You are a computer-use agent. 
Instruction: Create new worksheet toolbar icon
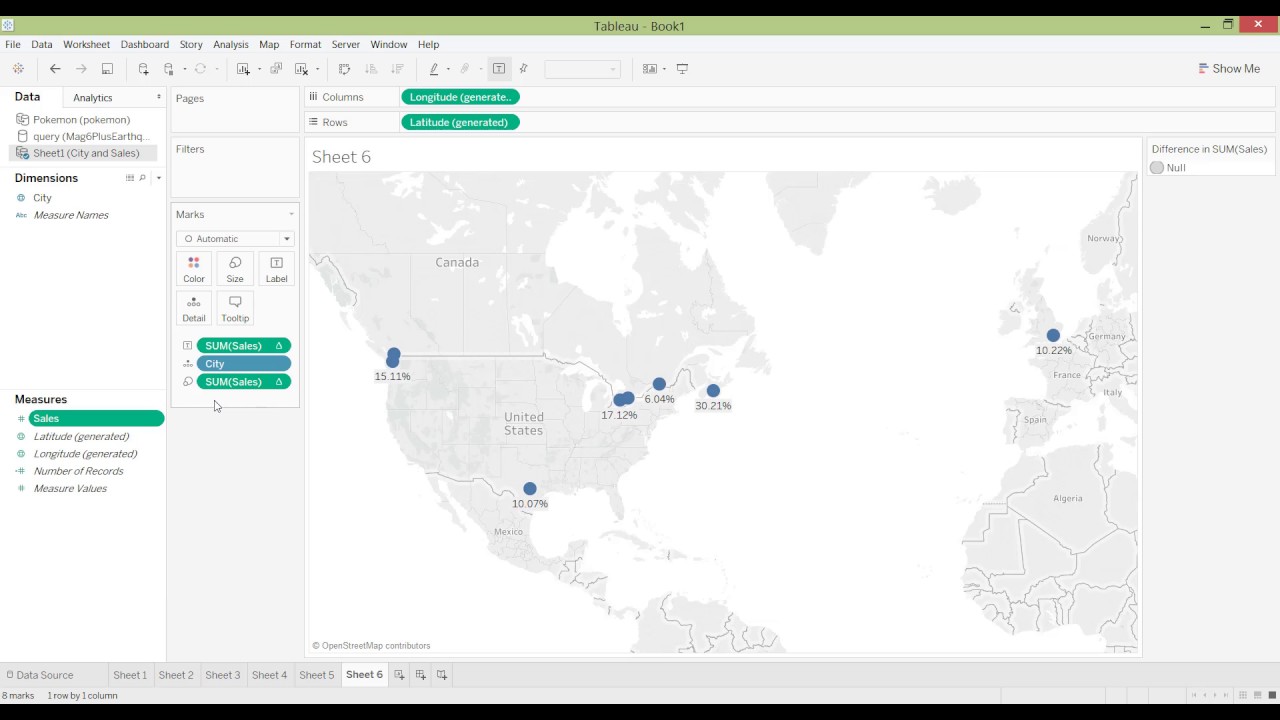(243, 69)
